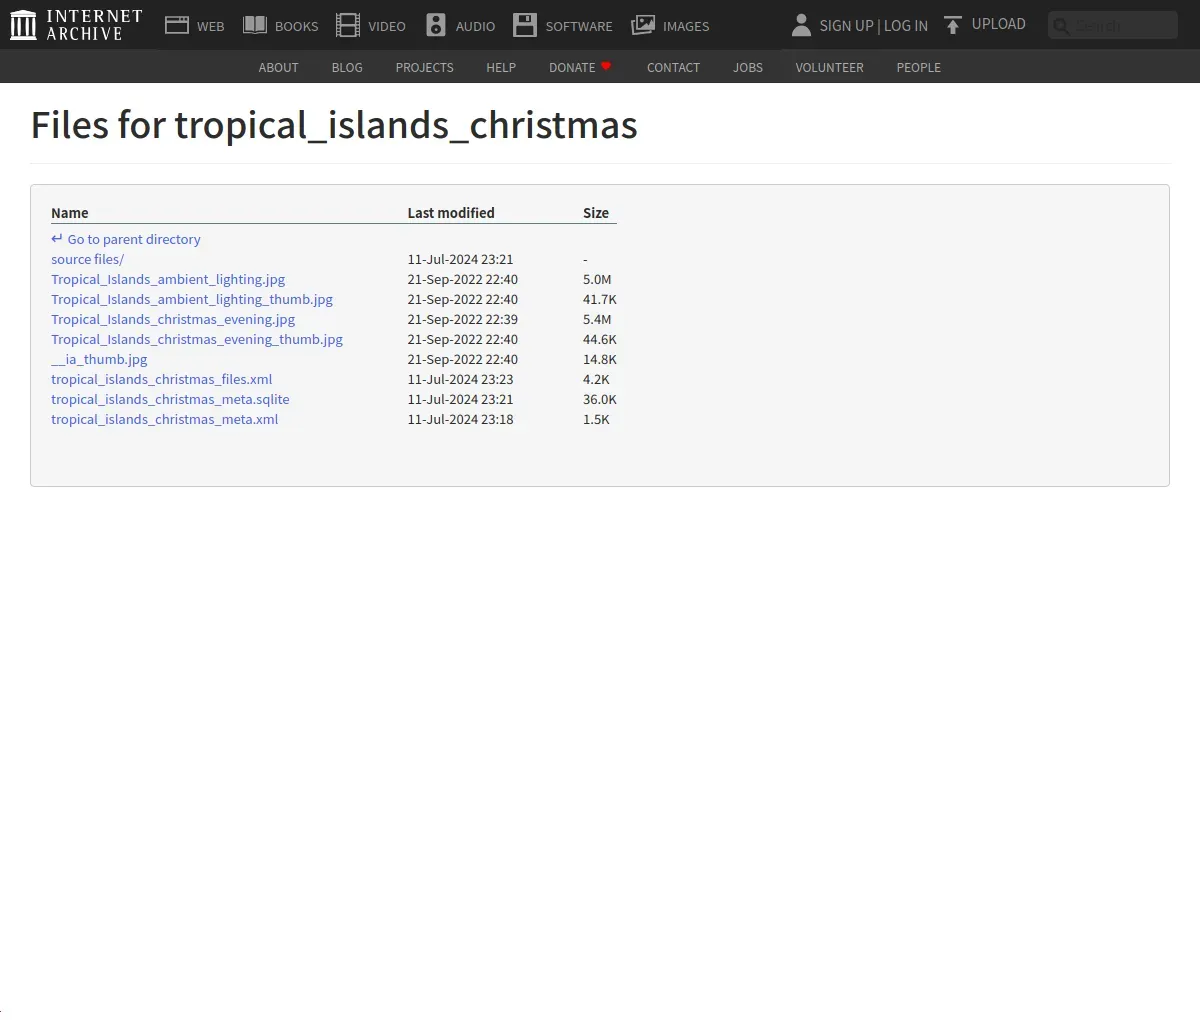Click the DONATE text link
Image resolution: width=1200 pixels, height=1020 pixels.
click(x=572, y=67)
